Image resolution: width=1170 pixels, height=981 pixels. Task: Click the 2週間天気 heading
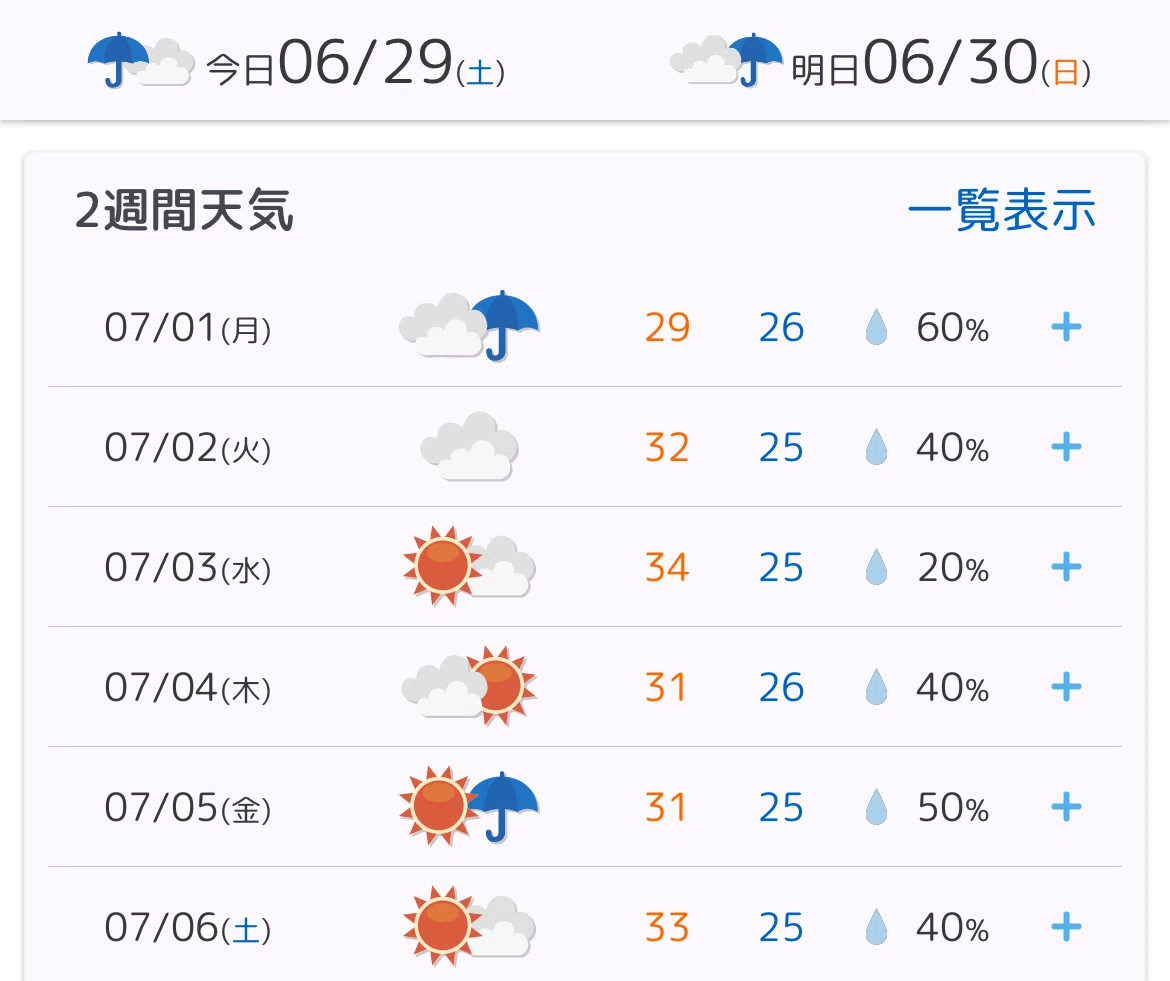pos(184,210)
